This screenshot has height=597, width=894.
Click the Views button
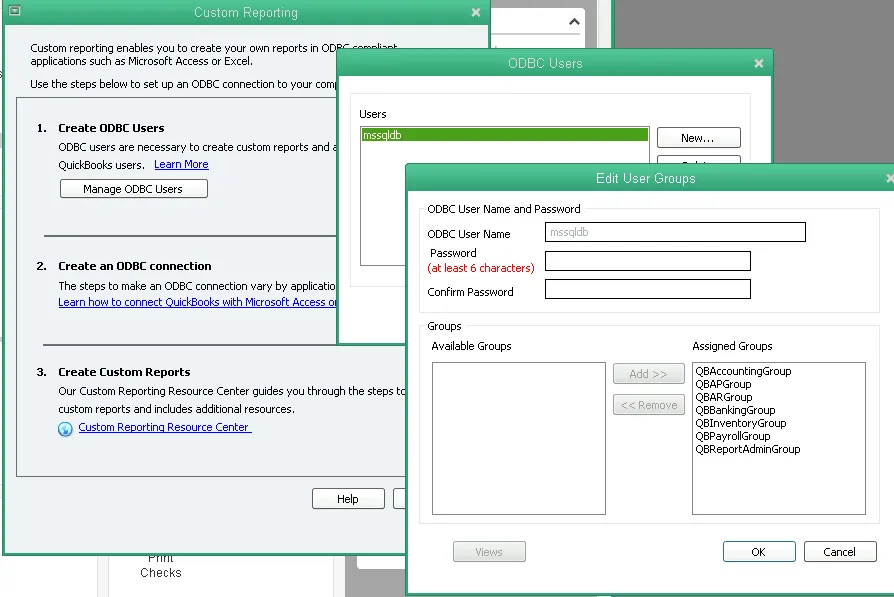coord(489,552)
